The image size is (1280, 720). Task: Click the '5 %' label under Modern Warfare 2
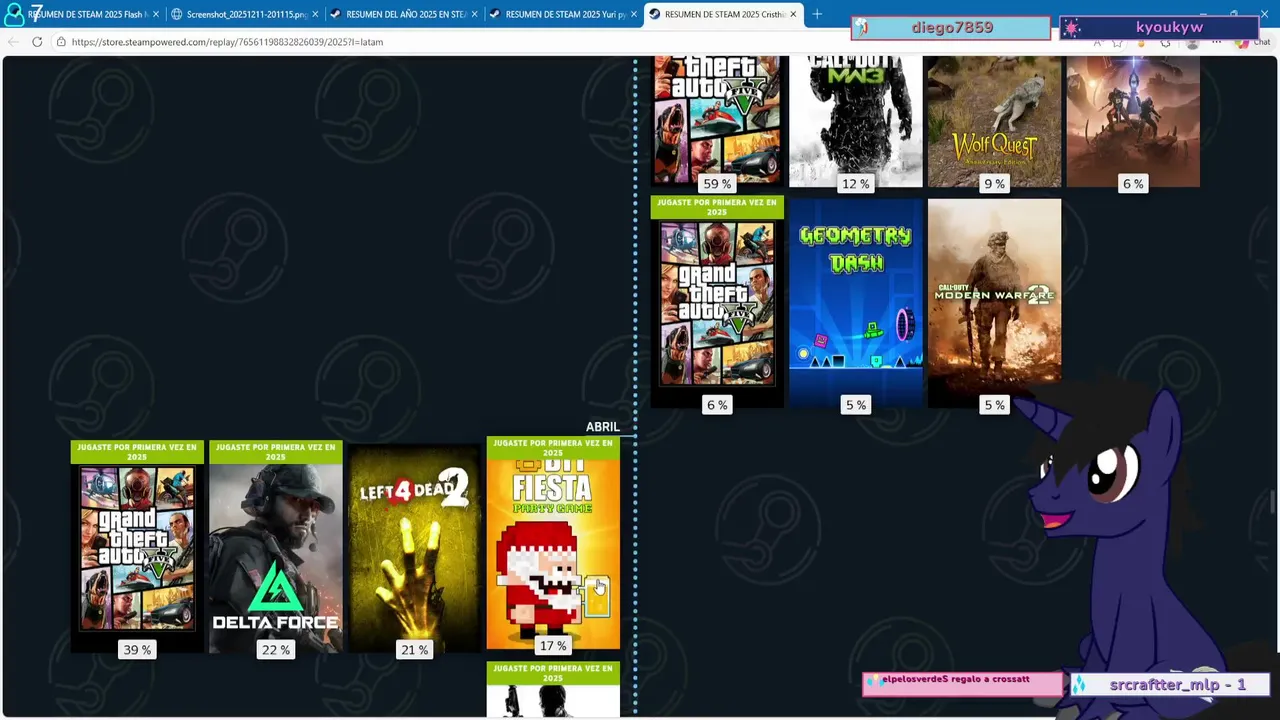point(994,405)
